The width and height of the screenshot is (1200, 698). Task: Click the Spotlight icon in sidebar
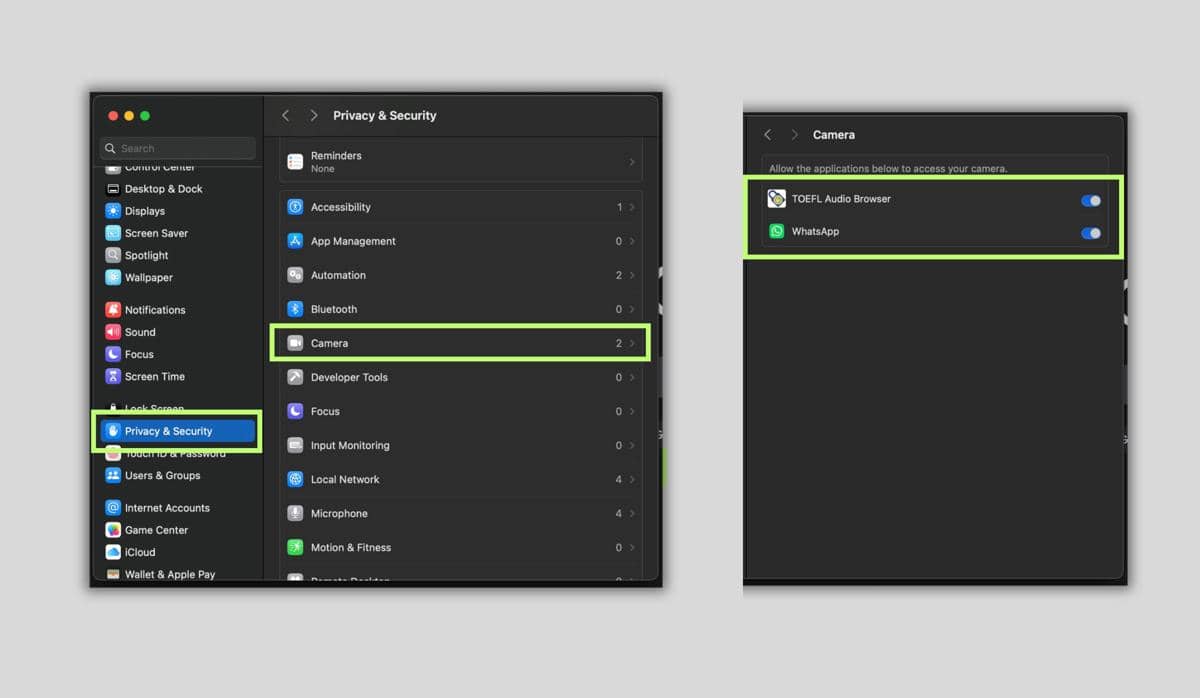point(113,255)
